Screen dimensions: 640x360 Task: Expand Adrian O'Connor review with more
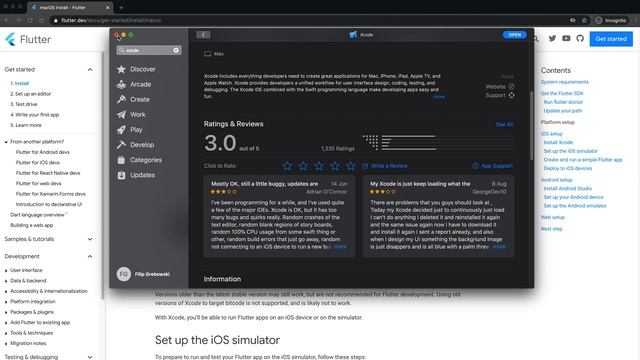click(x=340, y=247)
